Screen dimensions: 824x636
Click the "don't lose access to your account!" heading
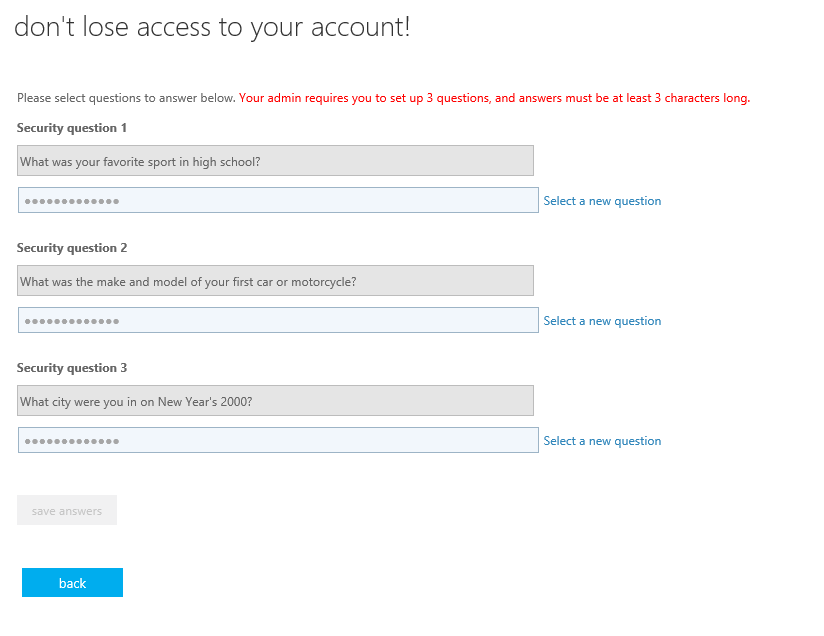click(212, 27)
